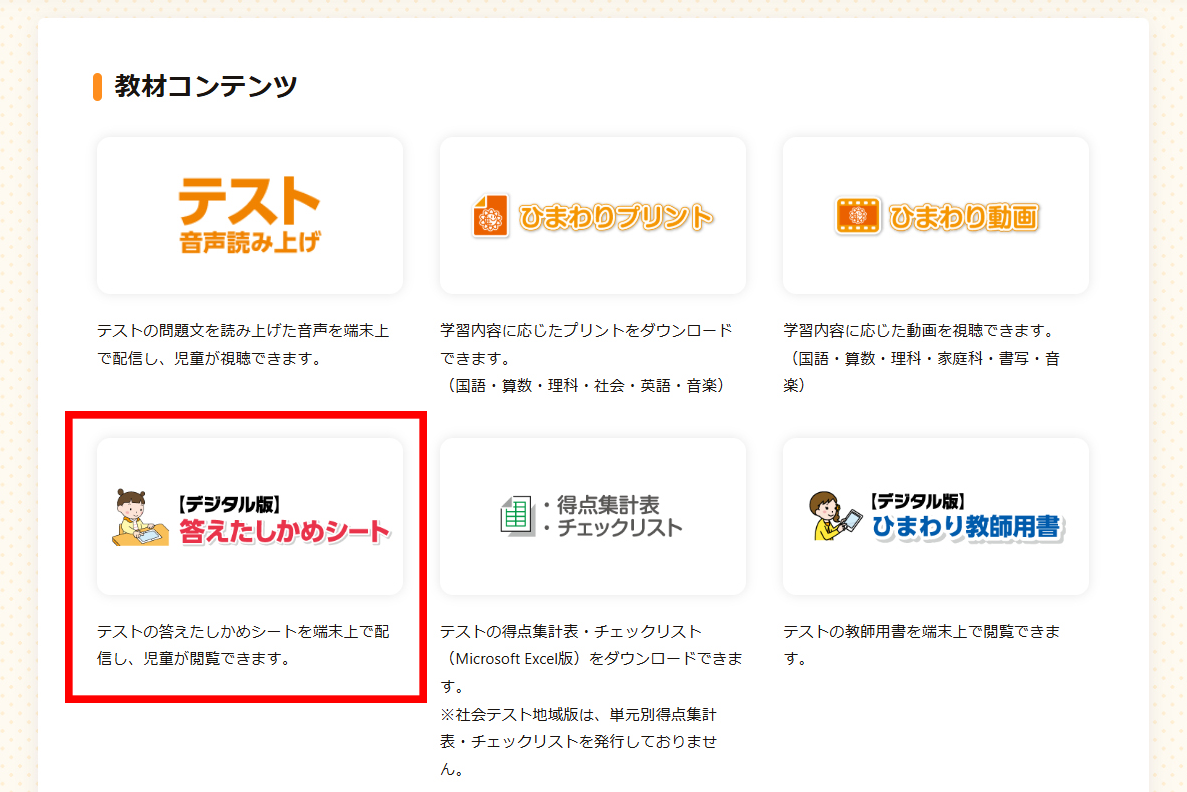The width and height of the screenshot is (1187, 792).
Task: Select the ひまわり動画 tile
Action: point(935,215)
